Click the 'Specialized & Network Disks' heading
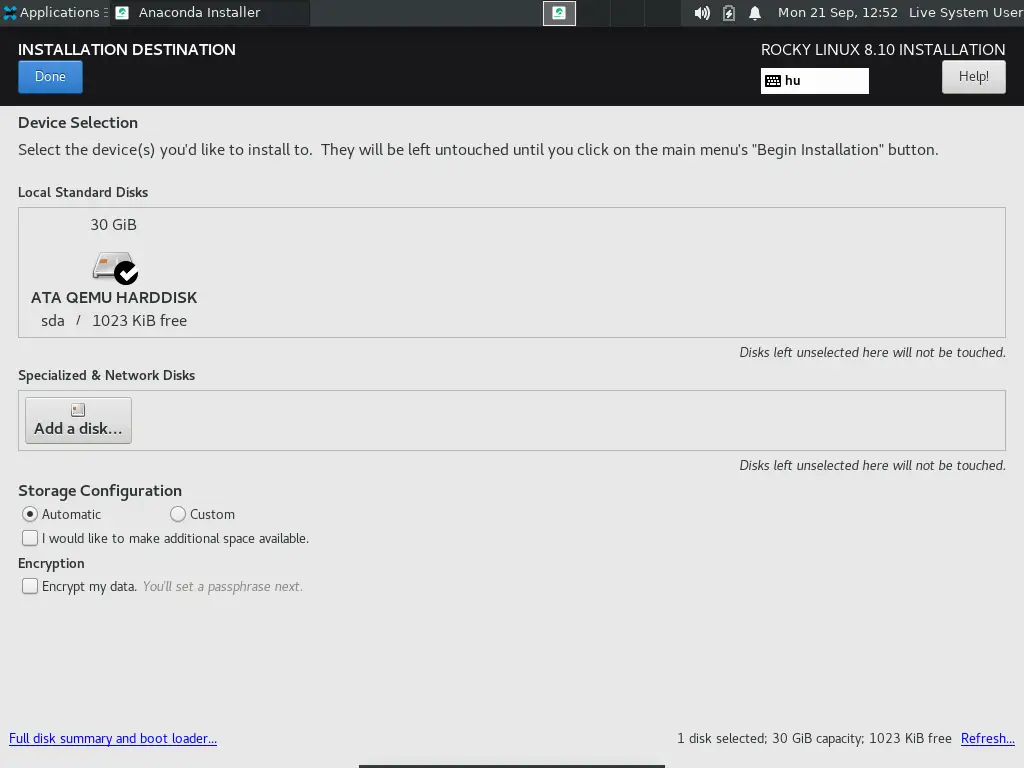The image size is (1024, 768). coord(106,376)
